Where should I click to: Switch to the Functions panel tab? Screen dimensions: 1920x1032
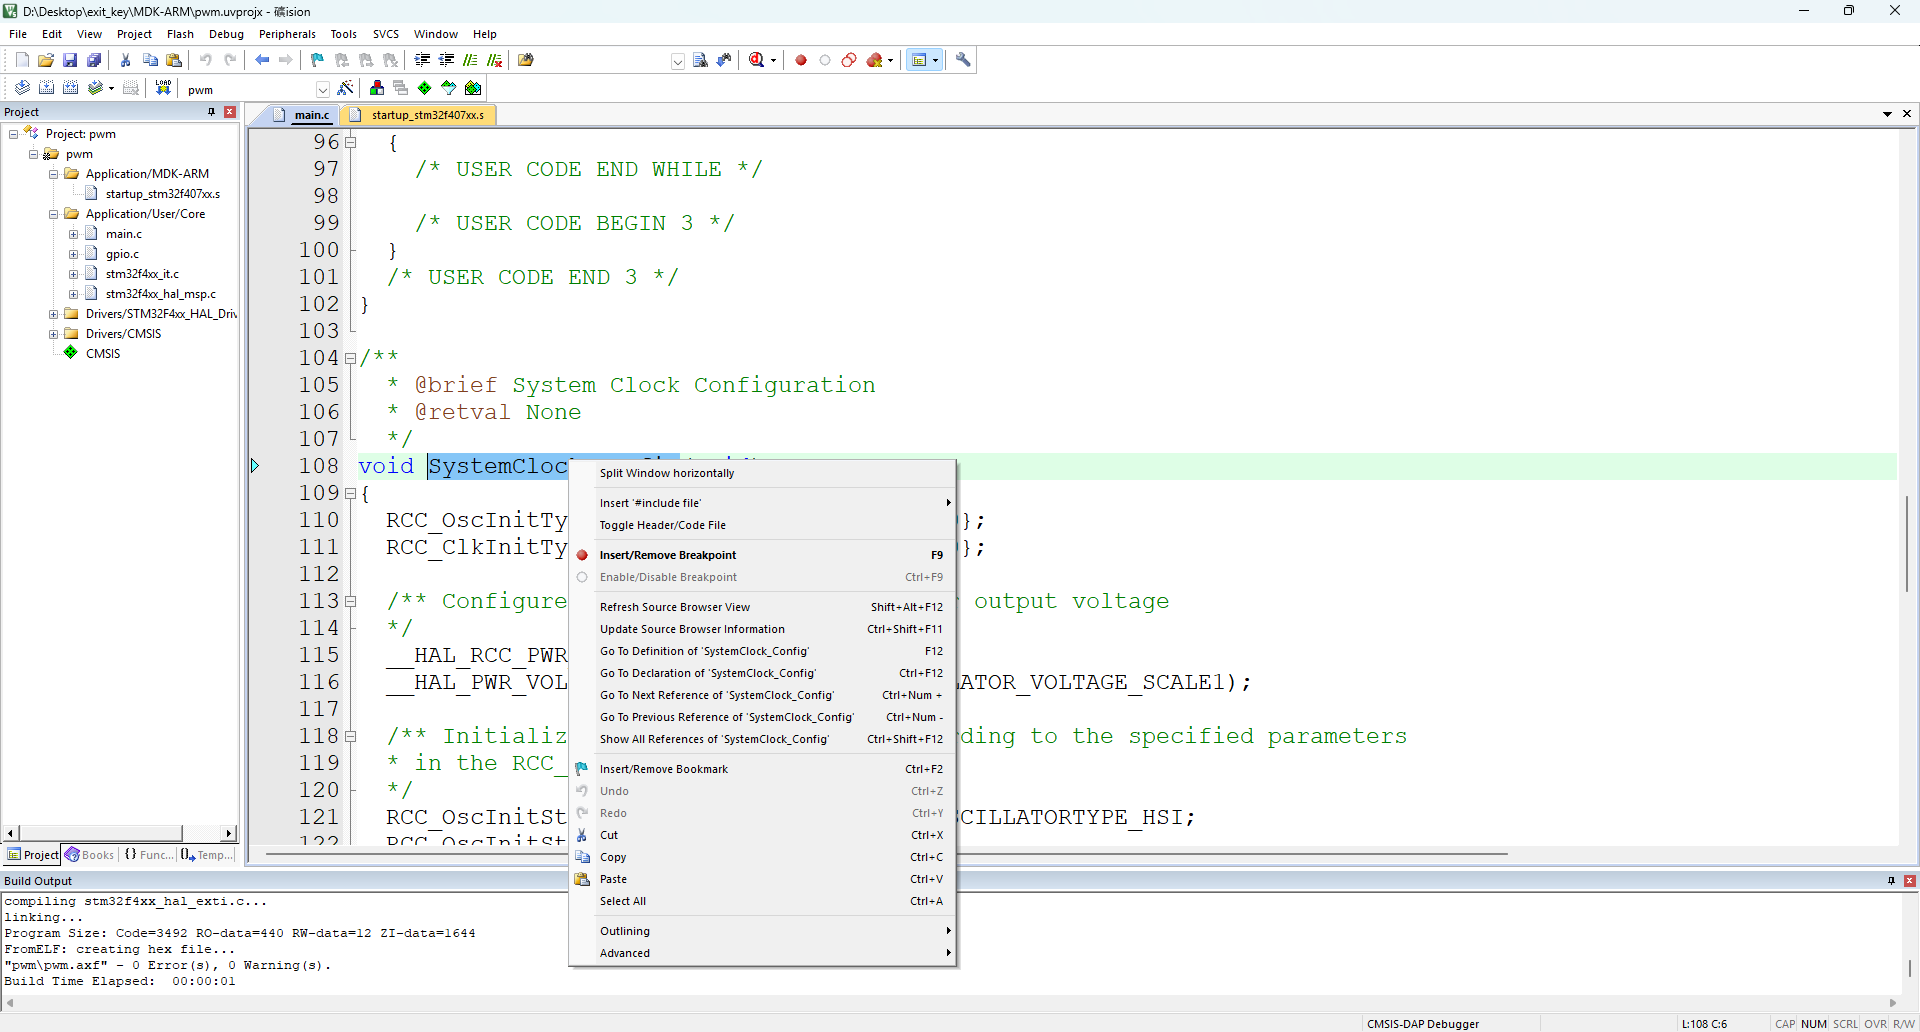point(148,855)
